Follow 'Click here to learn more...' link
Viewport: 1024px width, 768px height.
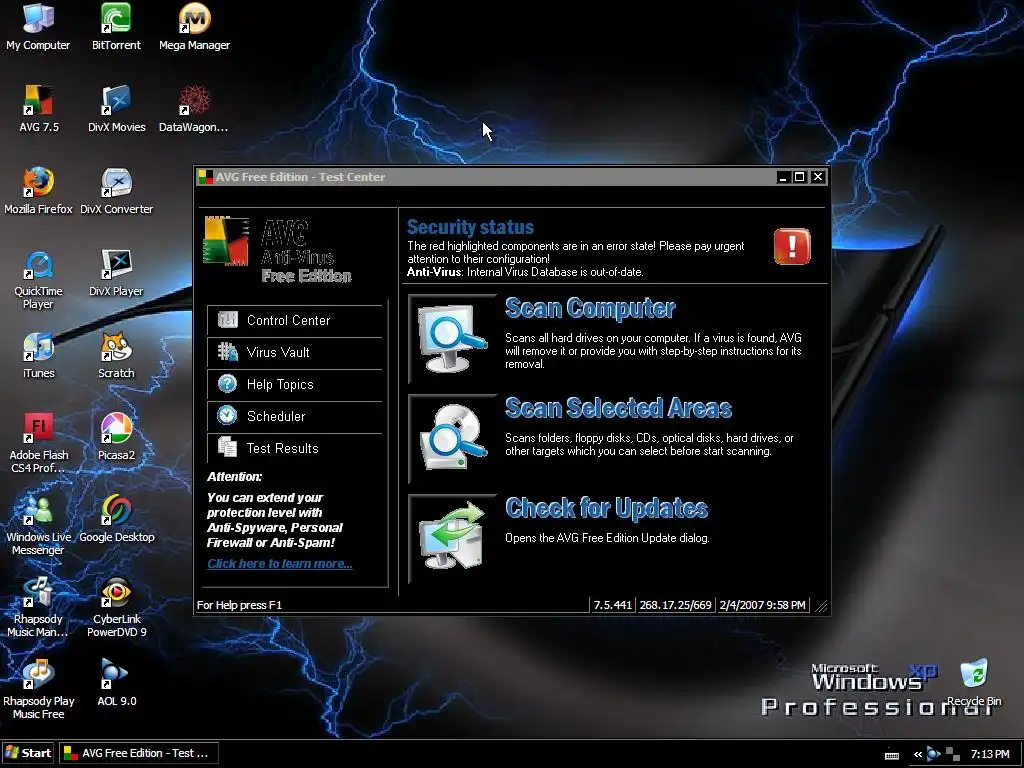tap(280, 564)
